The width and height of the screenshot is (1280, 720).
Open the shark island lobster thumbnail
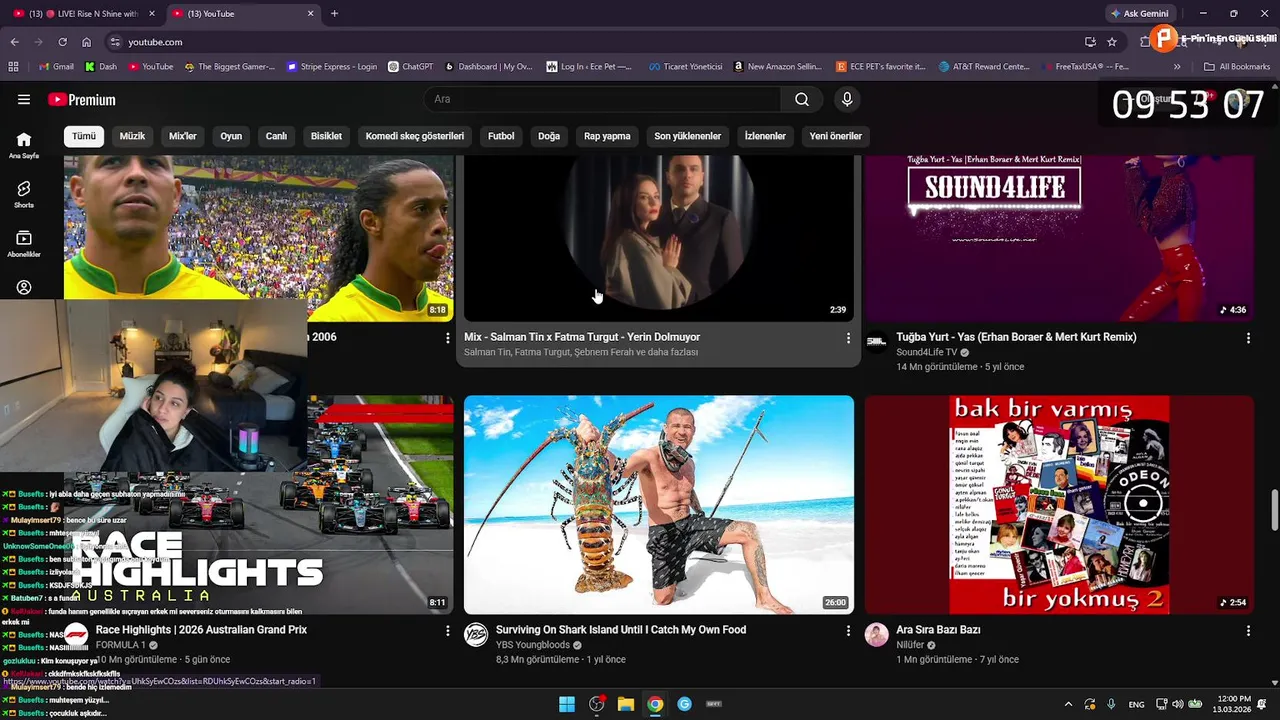point(659,505)
